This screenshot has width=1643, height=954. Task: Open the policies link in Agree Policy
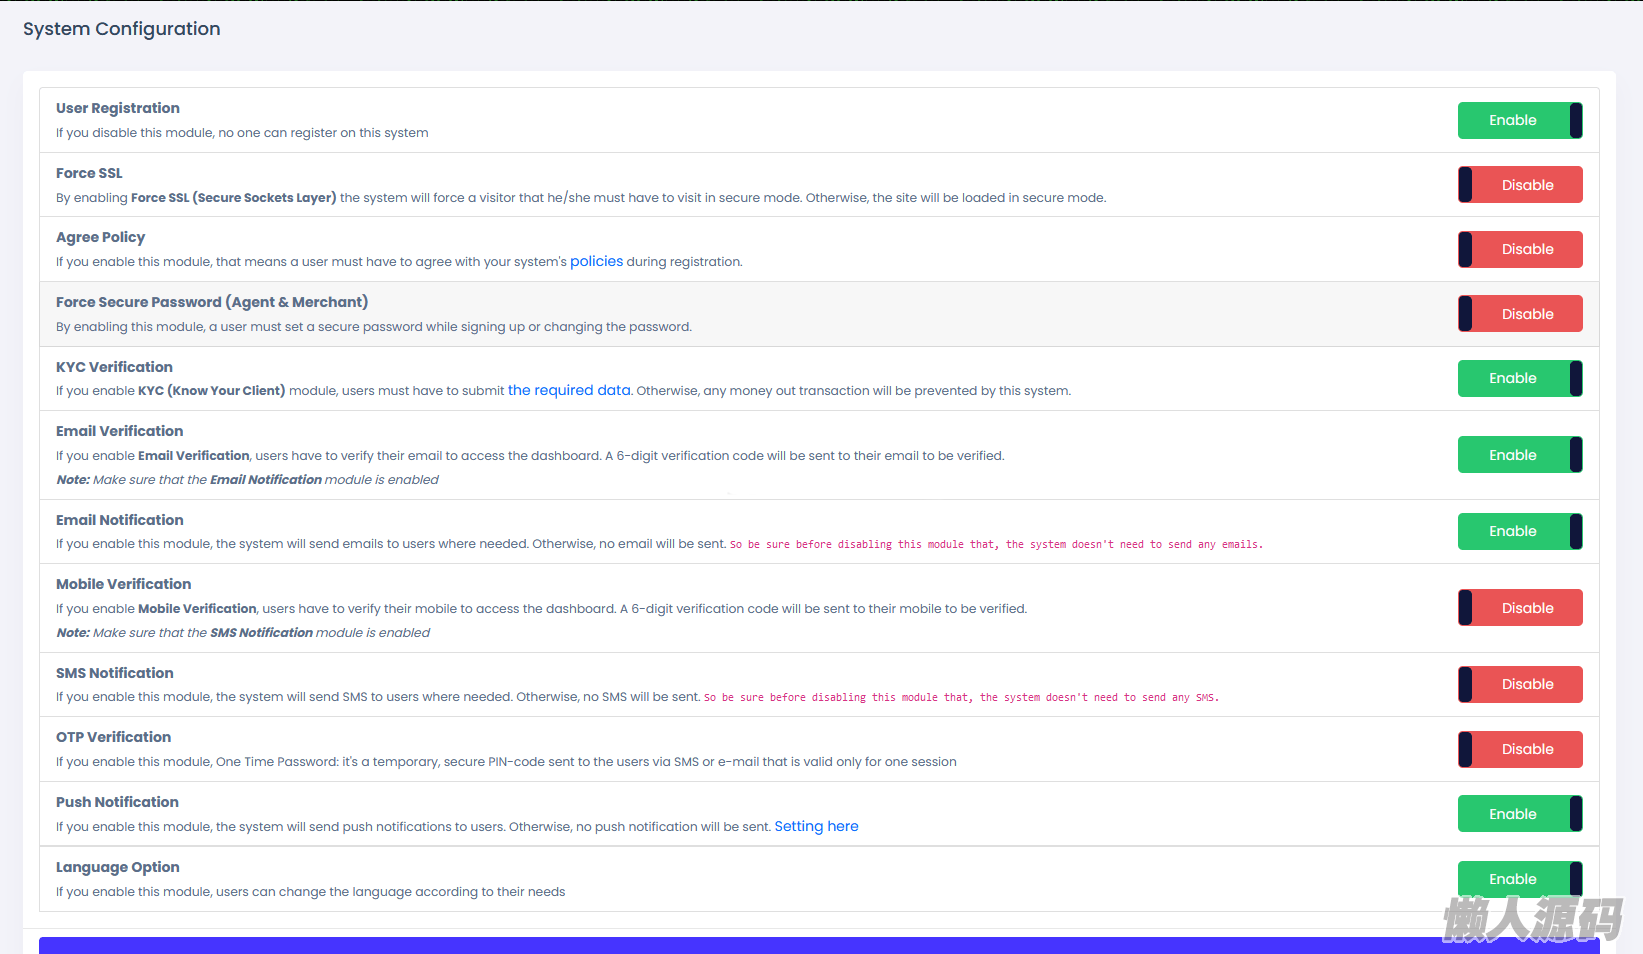pyautogui.click(x=597, y=261)
